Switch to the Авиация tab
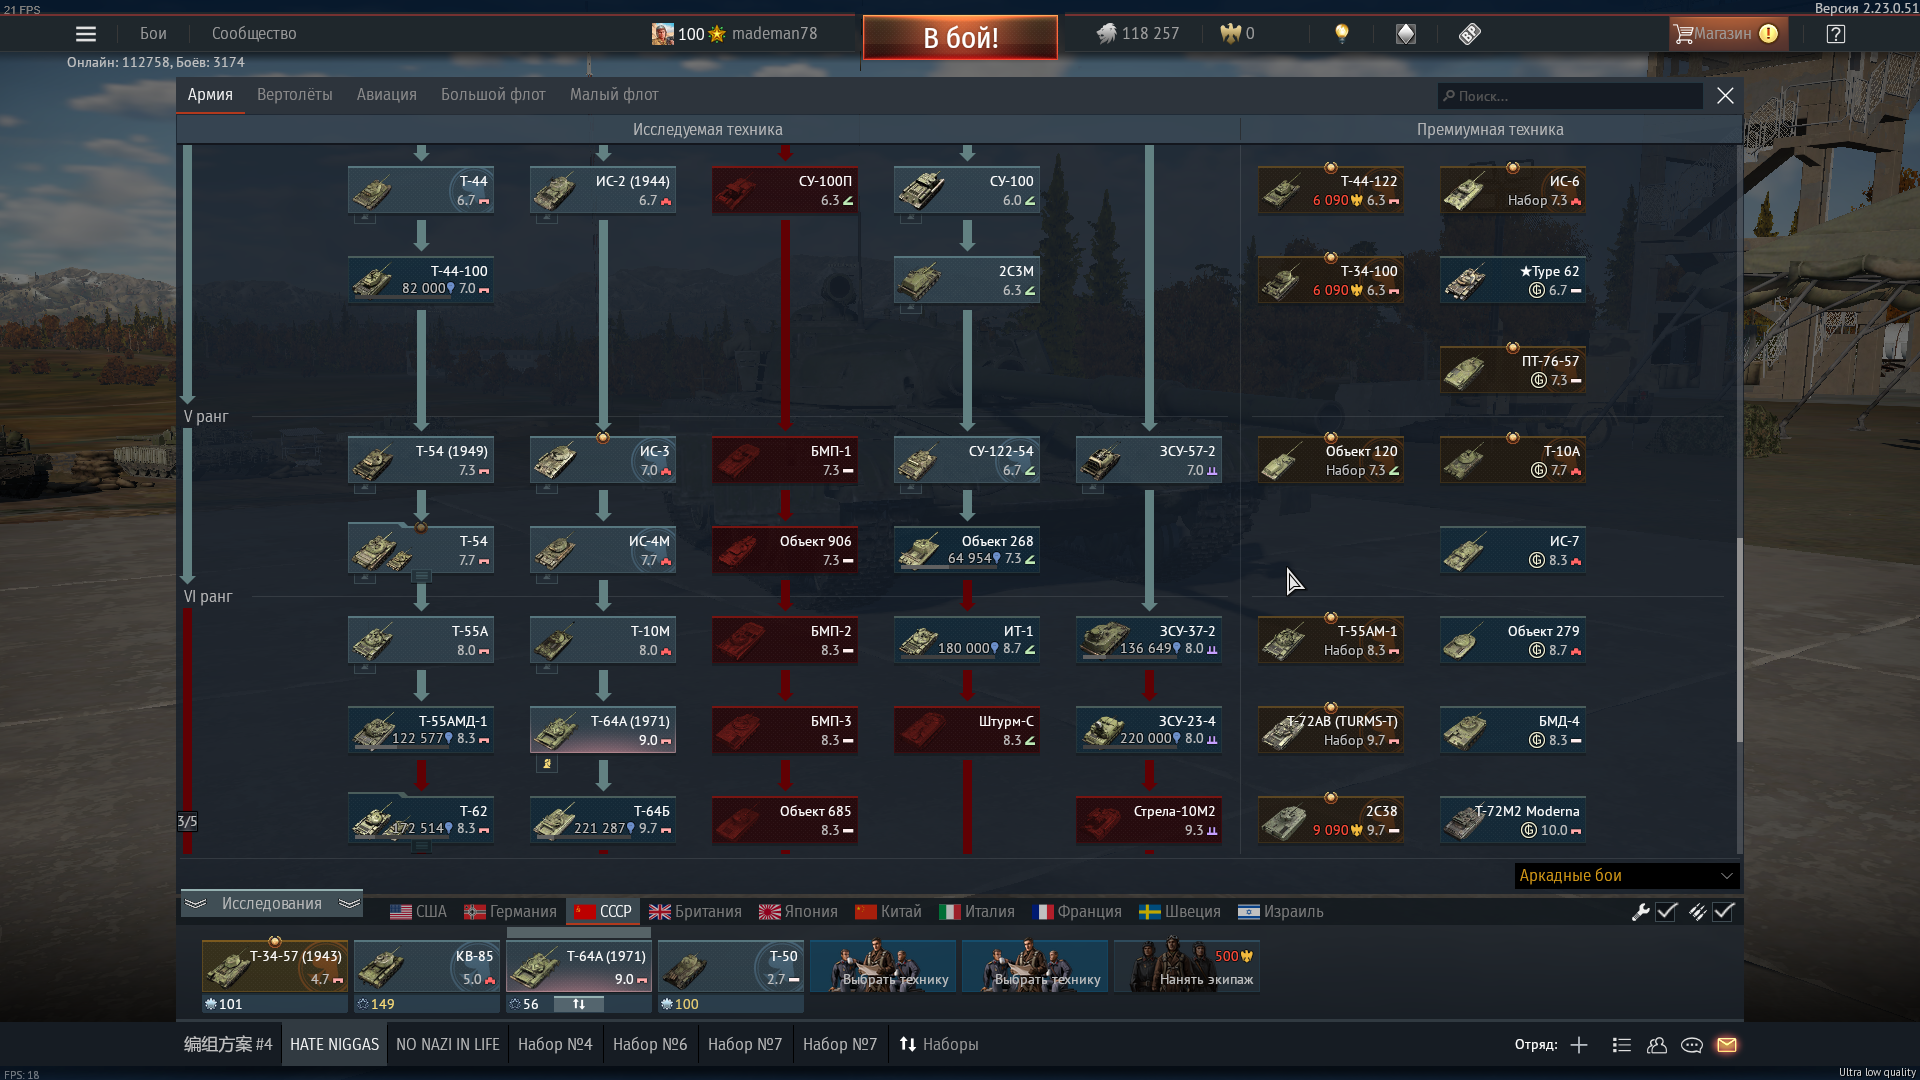This screenshot has width=1920, height=1080. coord(387,95)
